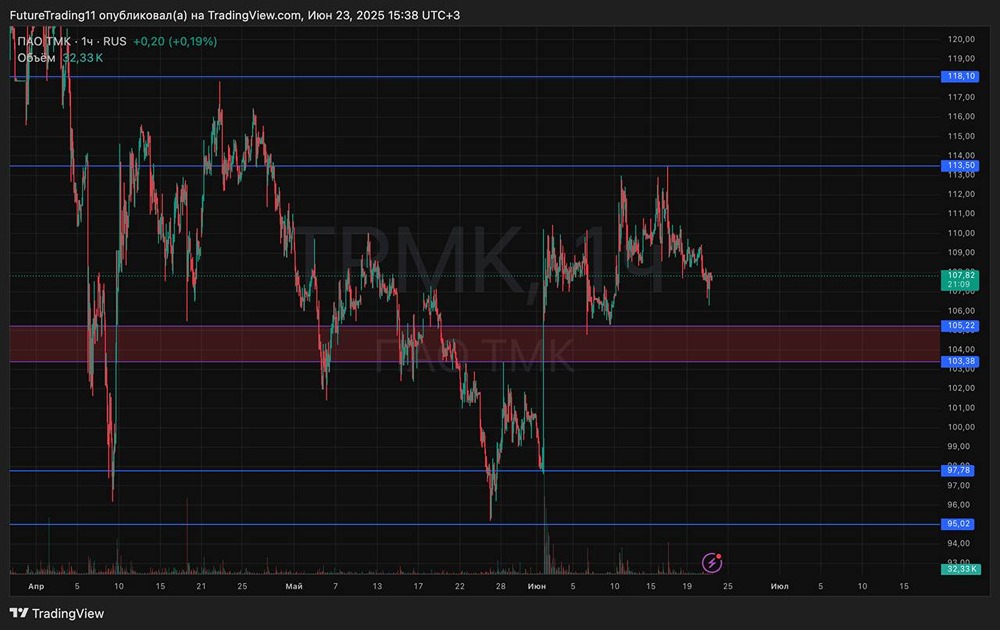The height and width of the screenshot is (630, 1000).
Task: Click the Июл label on time axis
Action: pos(779,586)
